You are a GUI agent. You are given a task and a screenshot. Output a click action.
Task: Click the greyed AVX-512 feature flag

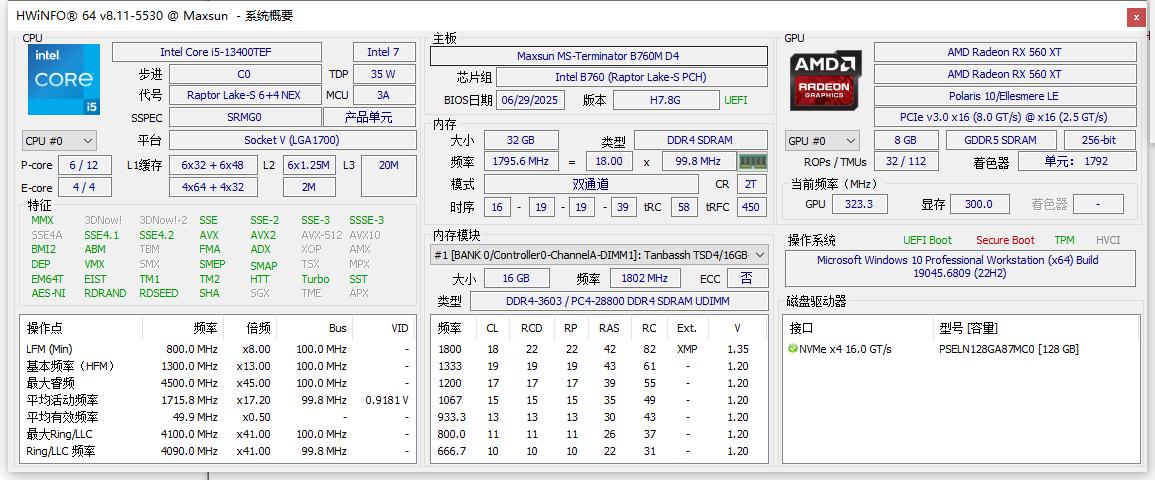tap(322, 235)
